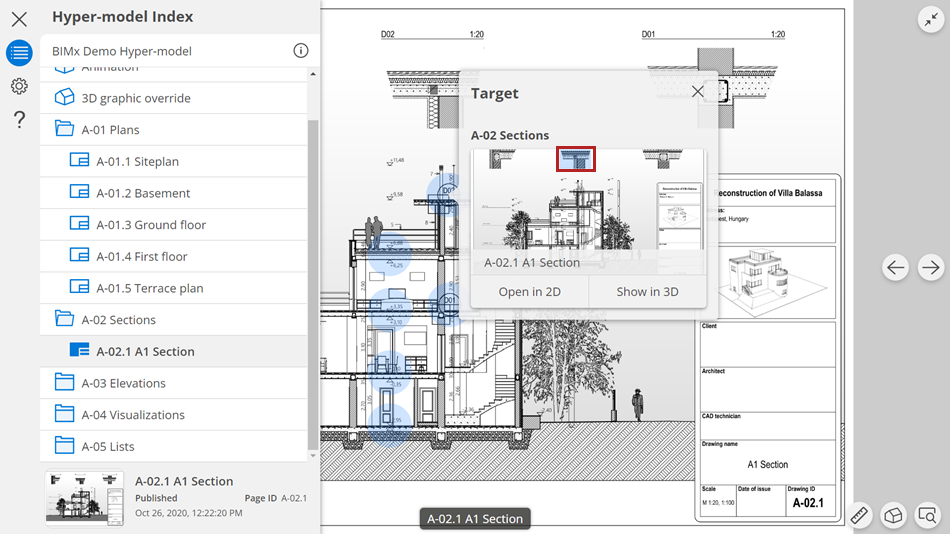The image size is (950, 534).
Task: Expand the A-03 Elevations folder
Action: tap(174, 383)
